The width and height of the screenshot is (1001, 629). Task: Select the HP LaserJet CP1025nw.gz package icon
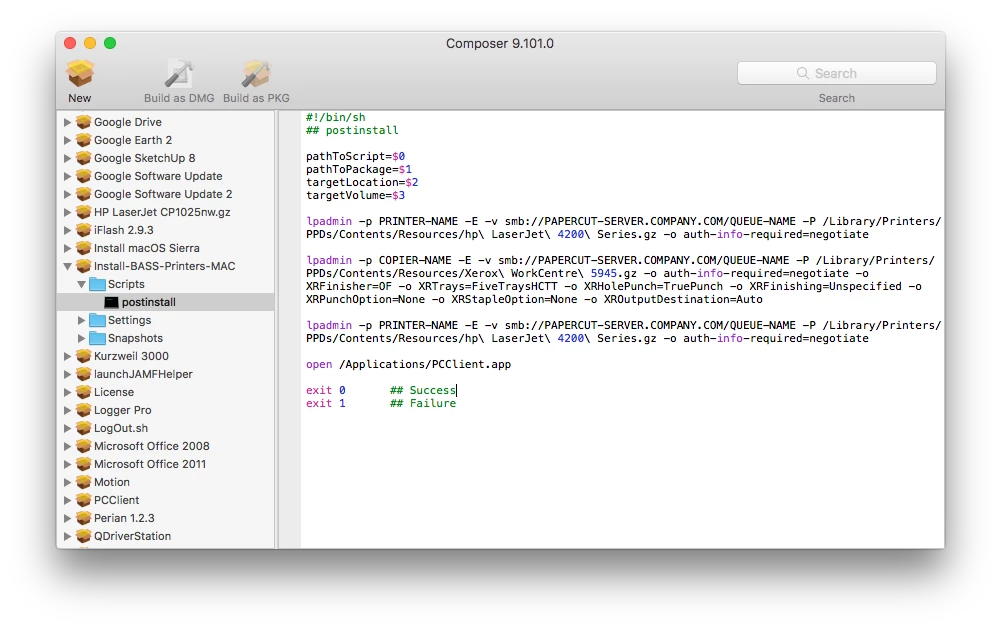pyautogui.click(x=84, y=211)
